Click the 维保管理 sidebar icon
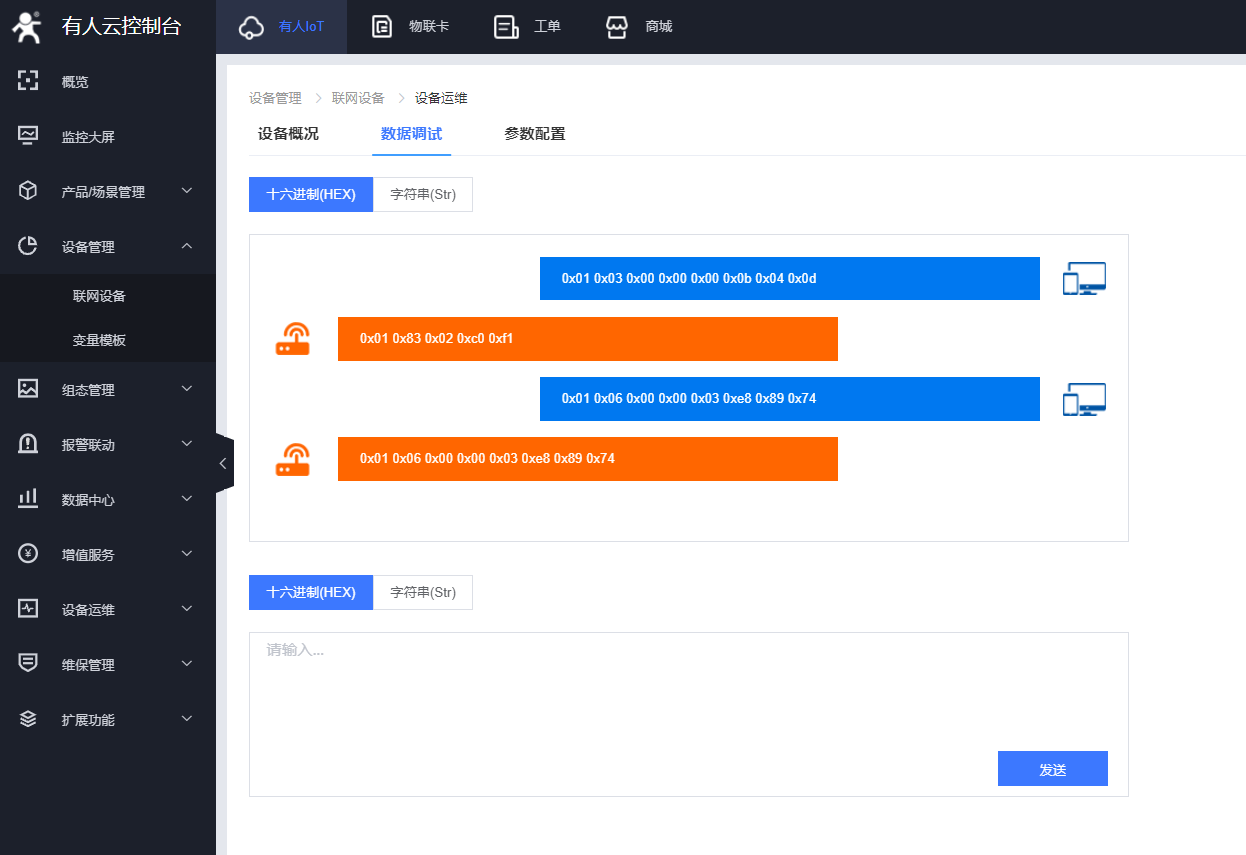The width and height of the screenshot is (1246, 855). click(x=28, y=664)
